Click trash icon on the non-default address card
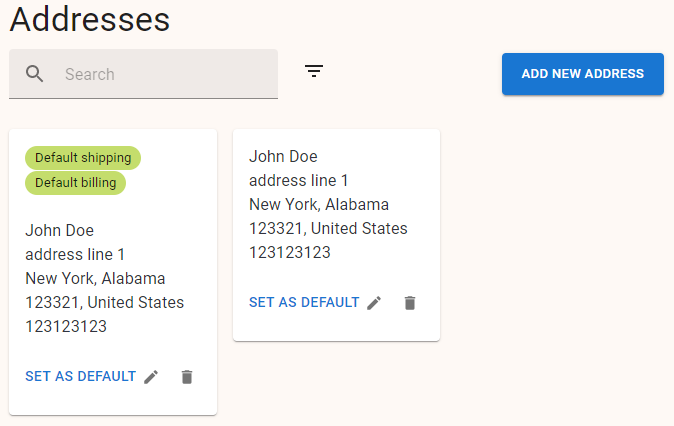This screenshot has width=674, height=426. (410, 303)
